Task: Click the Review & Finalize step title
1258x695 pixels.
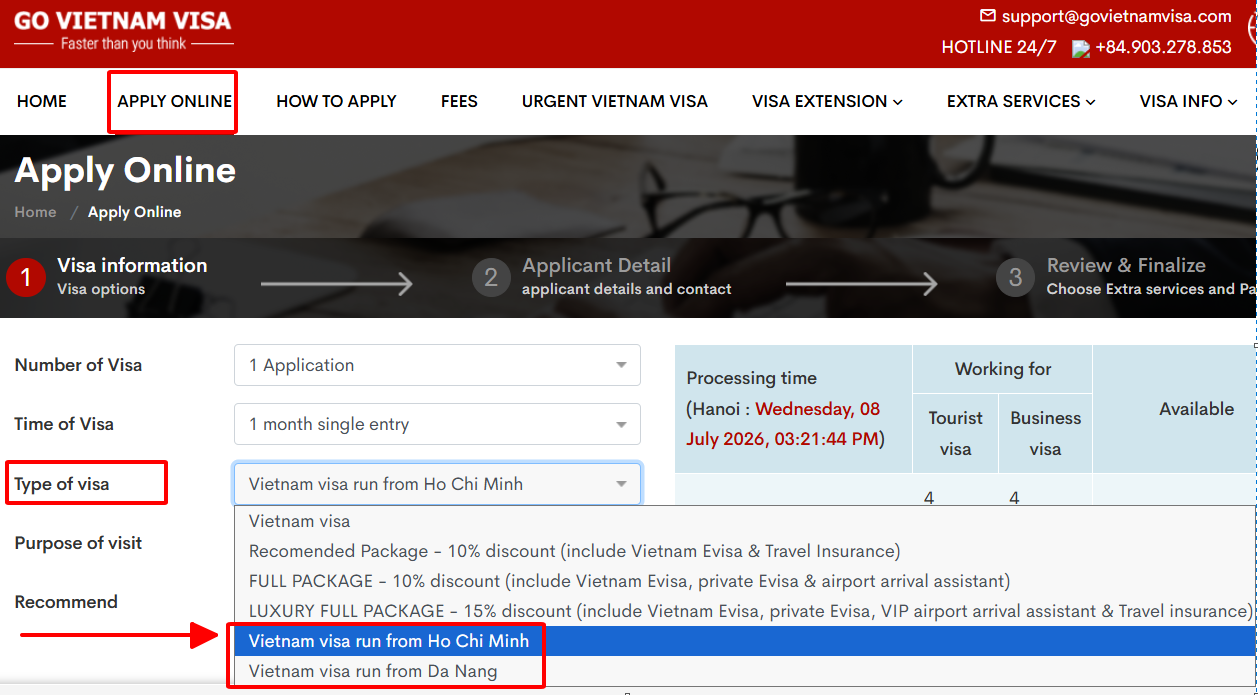Action: [1126, 265]
